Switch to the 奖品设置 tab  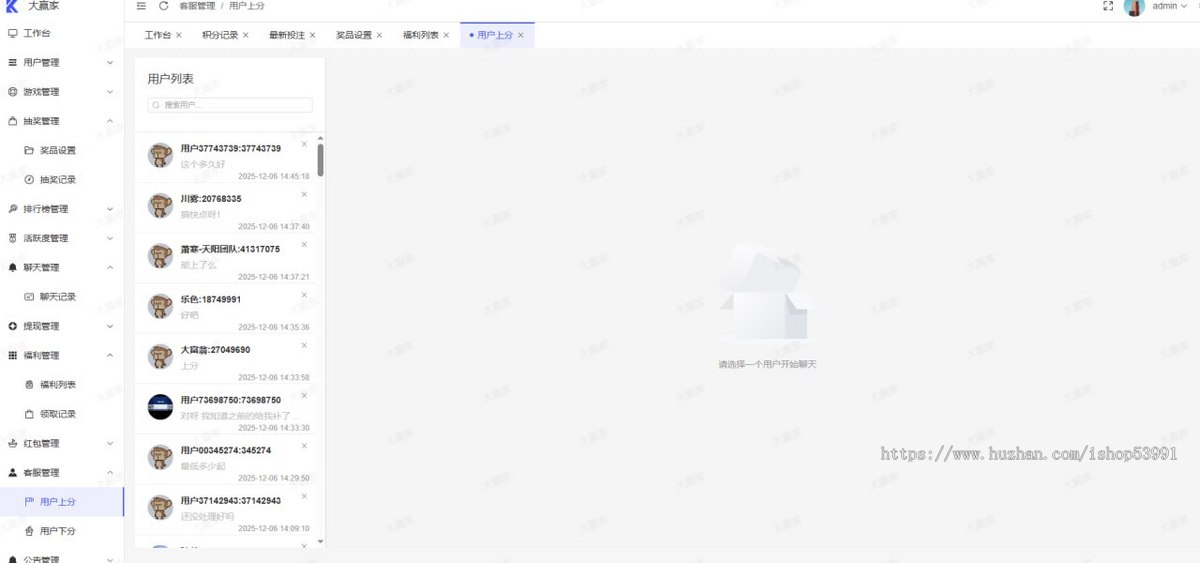click(x=354, y=35)
